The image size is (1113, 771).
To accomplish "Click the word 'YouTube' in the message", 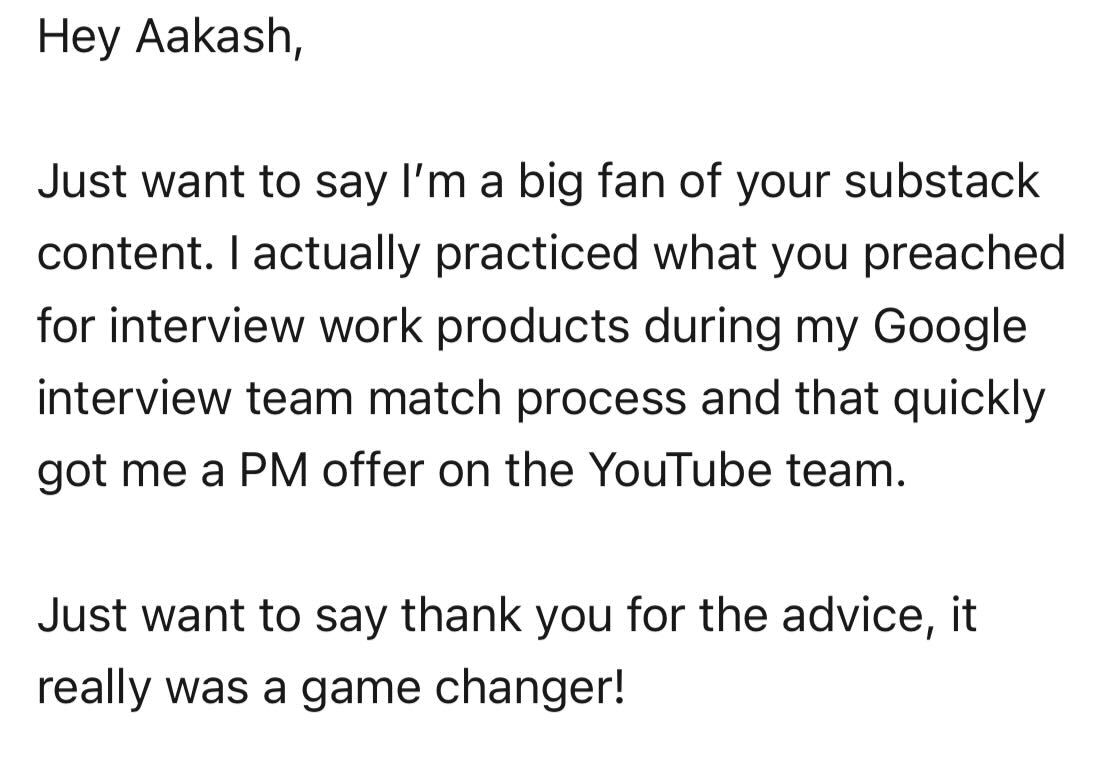I will pos(680,470).
